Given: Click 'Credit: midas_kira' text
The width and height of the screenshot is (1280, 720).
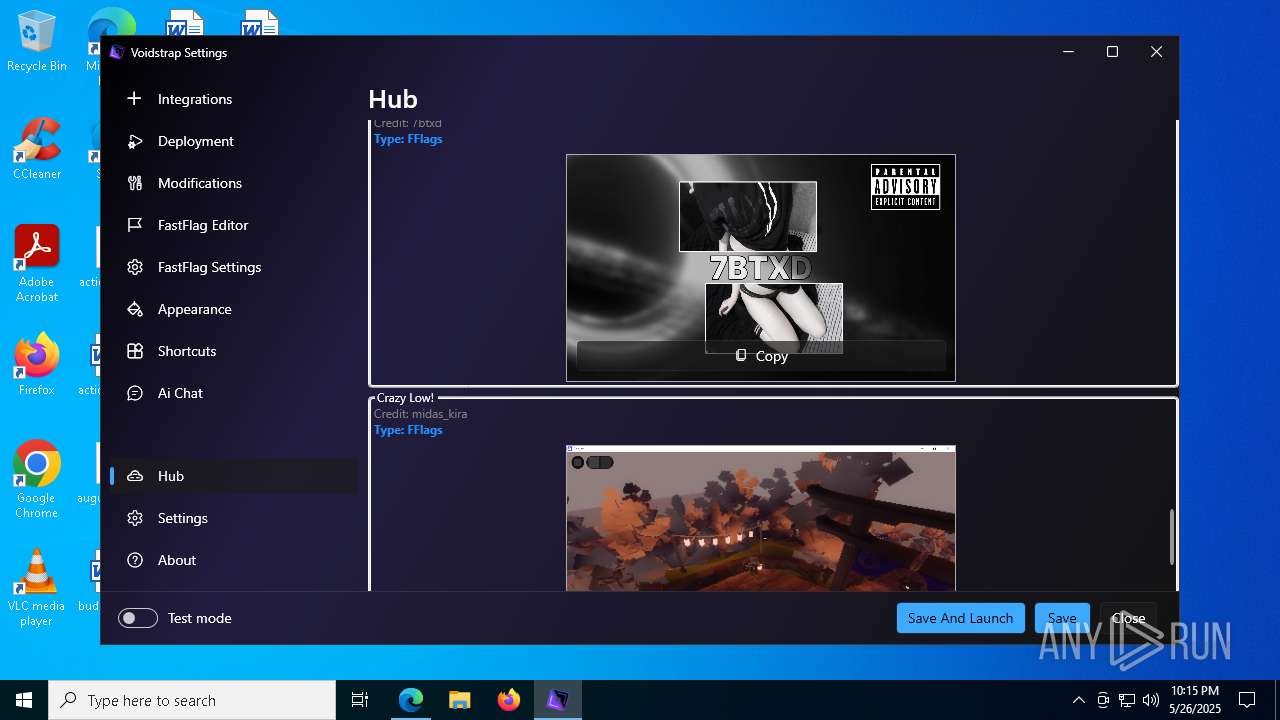Looking at the screenshot, I should (x=420, y=414).
